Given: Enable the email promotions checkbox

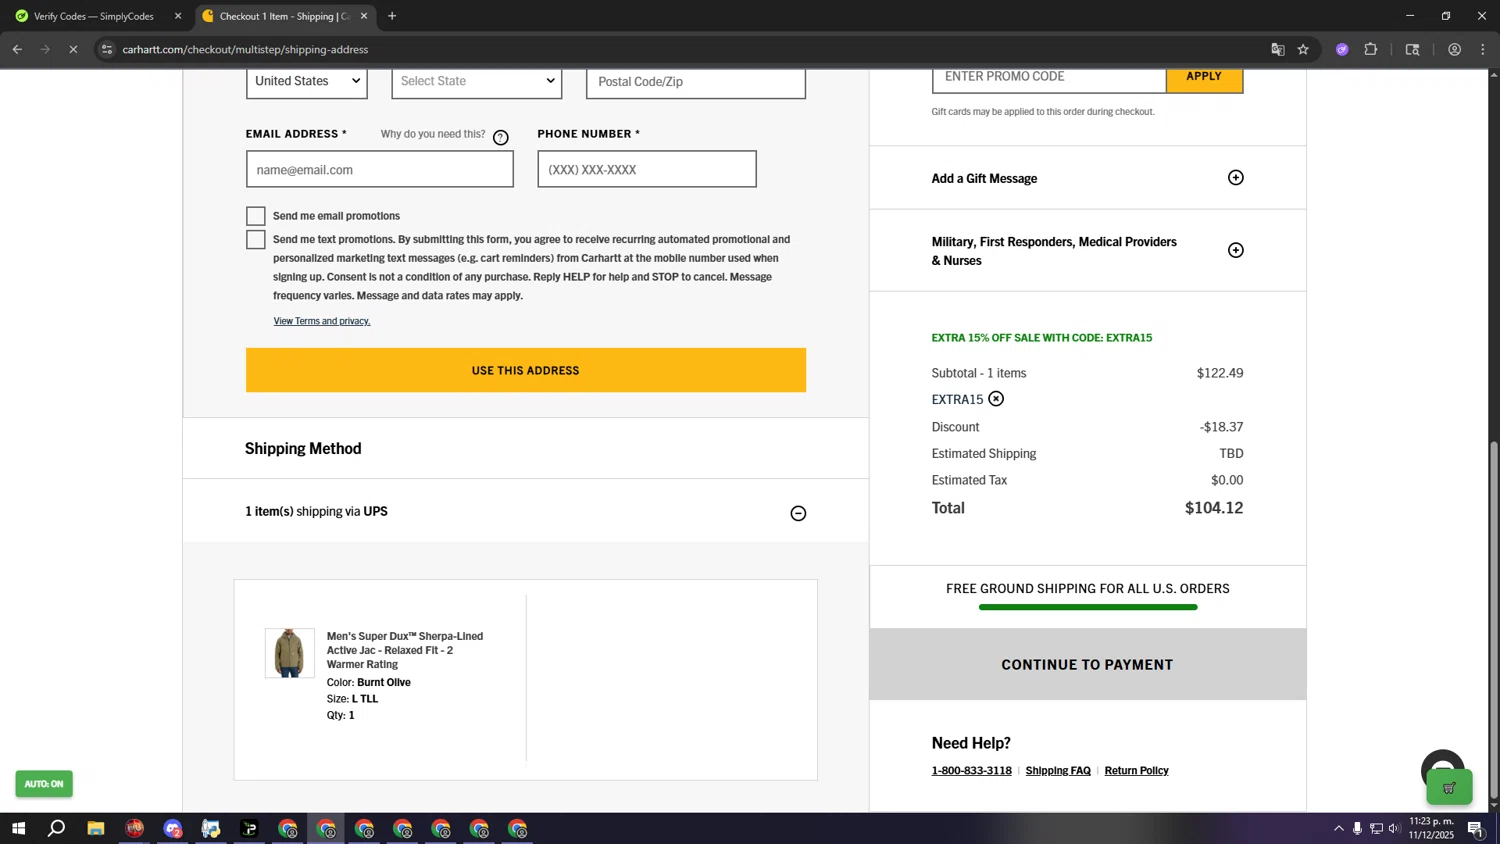Looking at the screenshot, I should (x=256, y=216).
